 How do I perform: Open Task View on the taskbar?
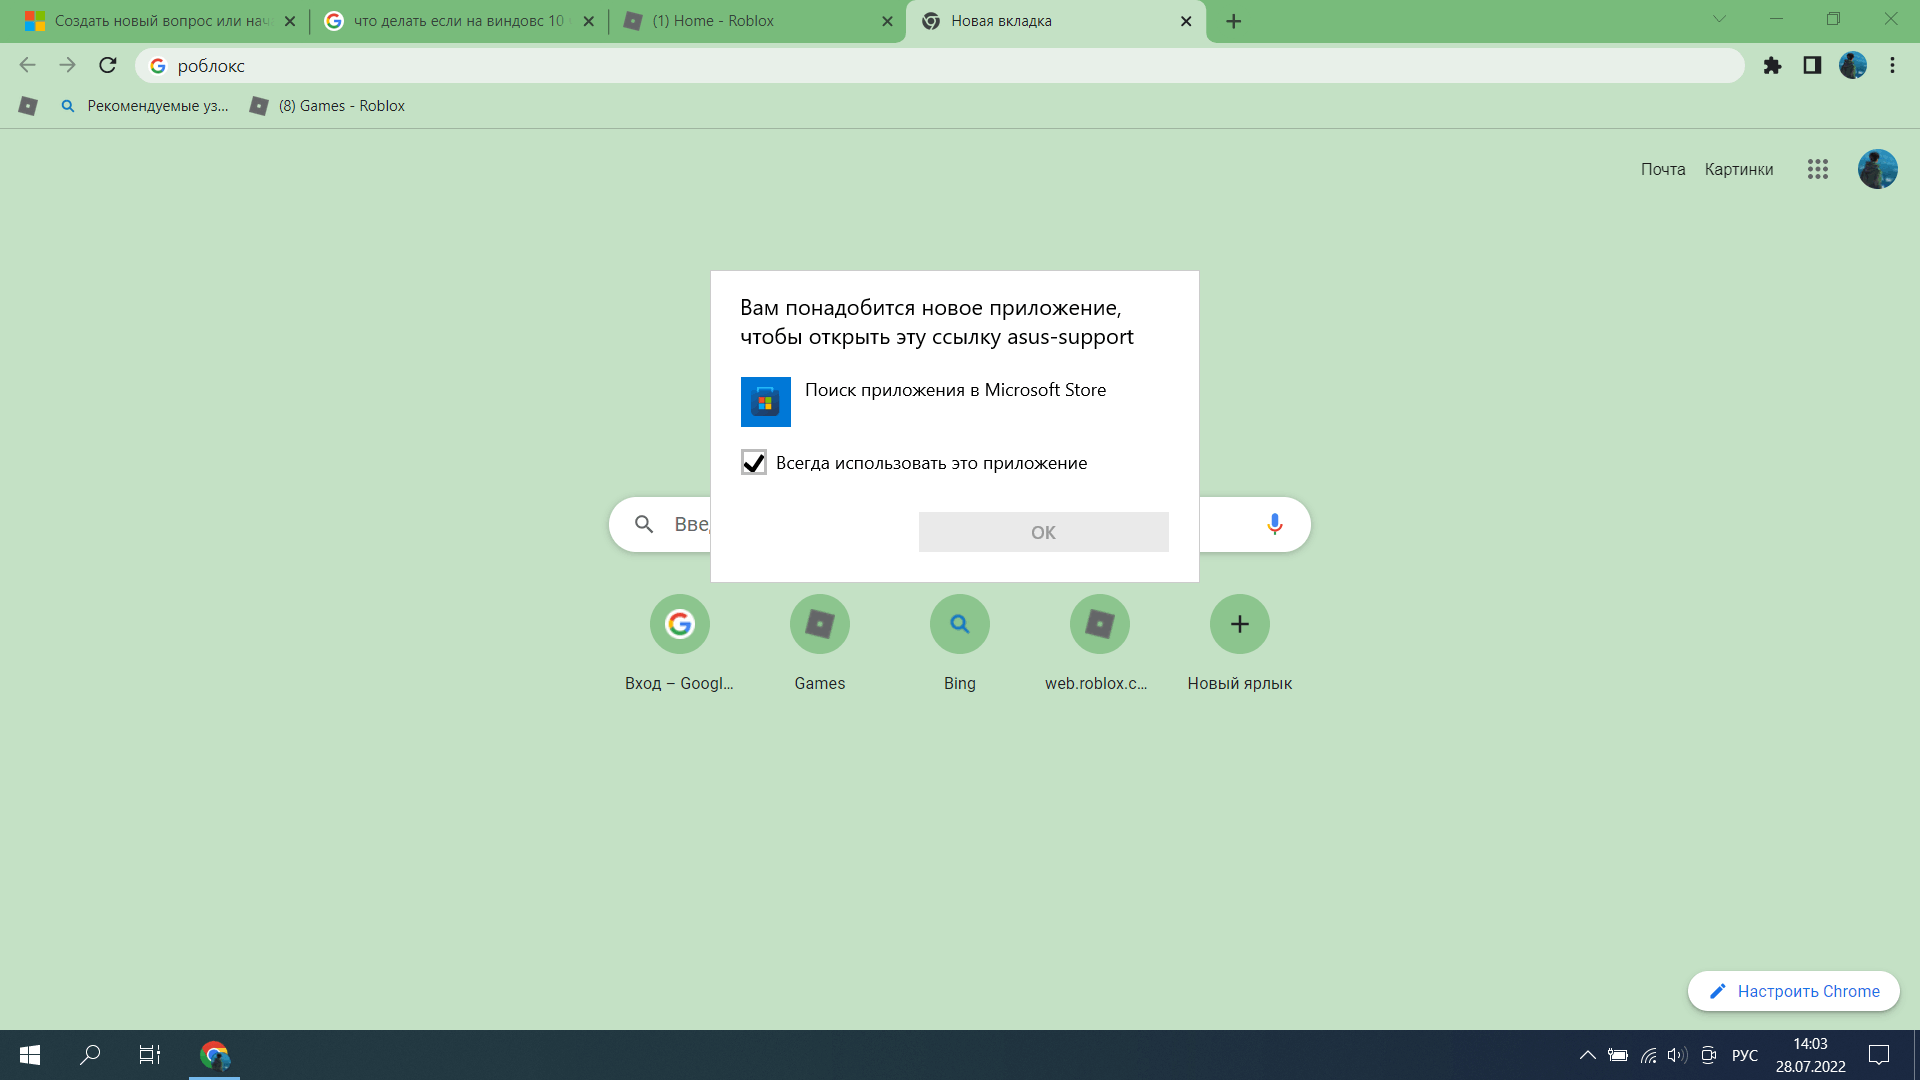coord(150,1055)
